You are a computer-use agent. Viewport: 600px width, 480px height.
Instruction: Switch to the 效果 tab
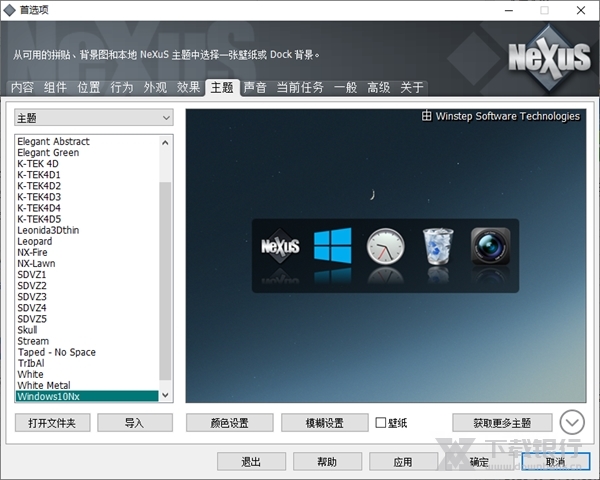coord(188,88)
